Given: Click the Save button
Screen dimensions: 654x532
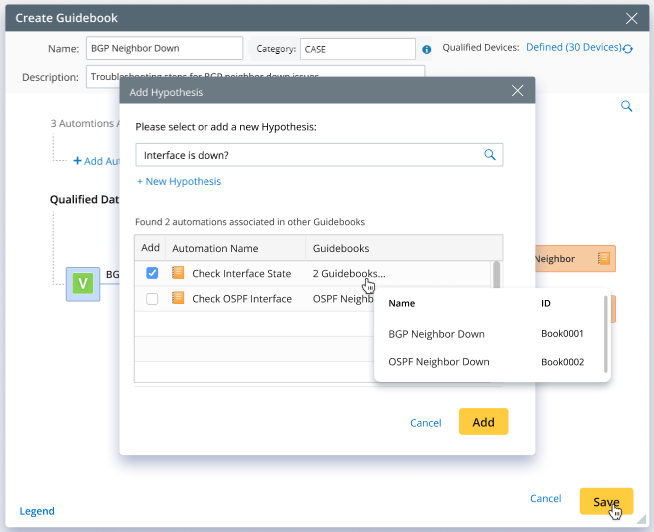Looking at the screenshot, I should pos(606,500).
